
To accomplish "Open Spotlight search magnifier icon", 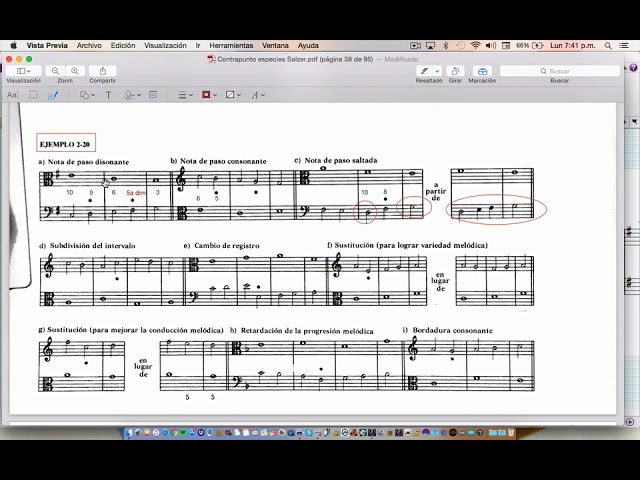I will 608,46.
